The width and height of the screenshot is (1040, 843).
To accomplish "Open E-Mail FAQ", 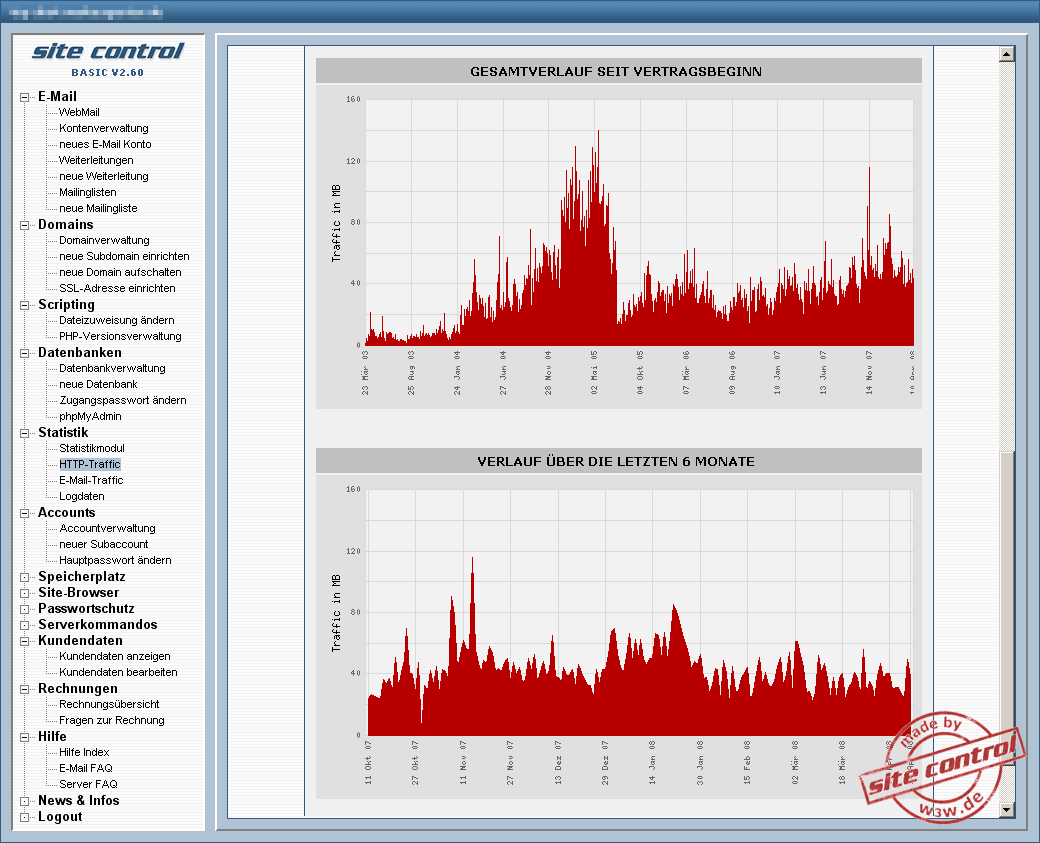I will point(86,767).
